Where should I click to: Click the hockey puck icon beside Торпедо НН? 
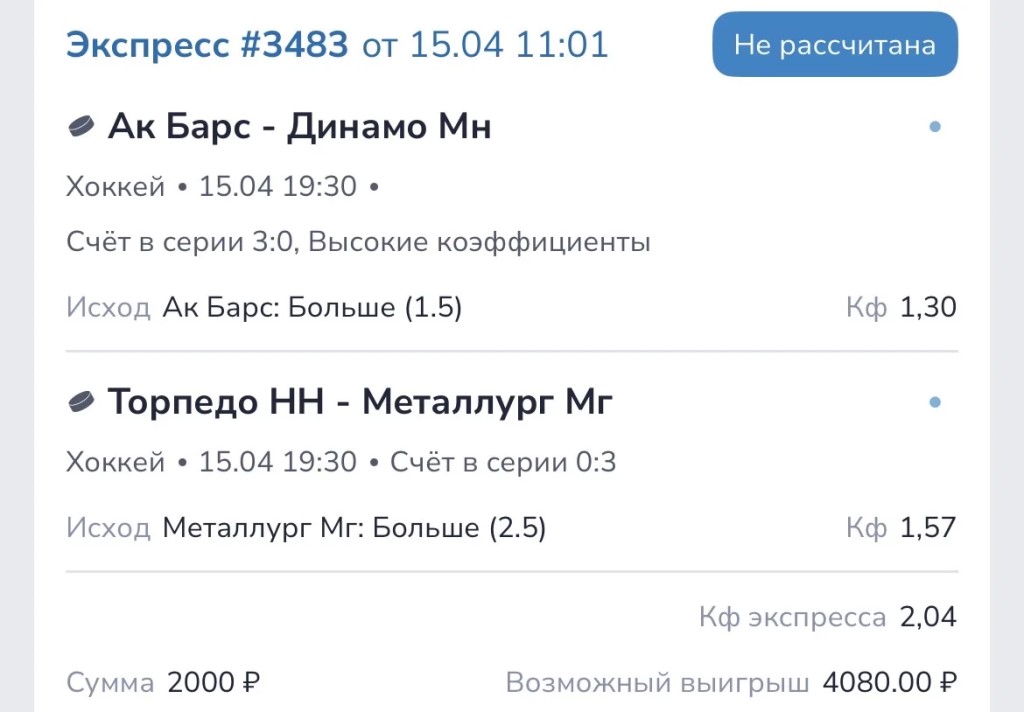(81, 402)
